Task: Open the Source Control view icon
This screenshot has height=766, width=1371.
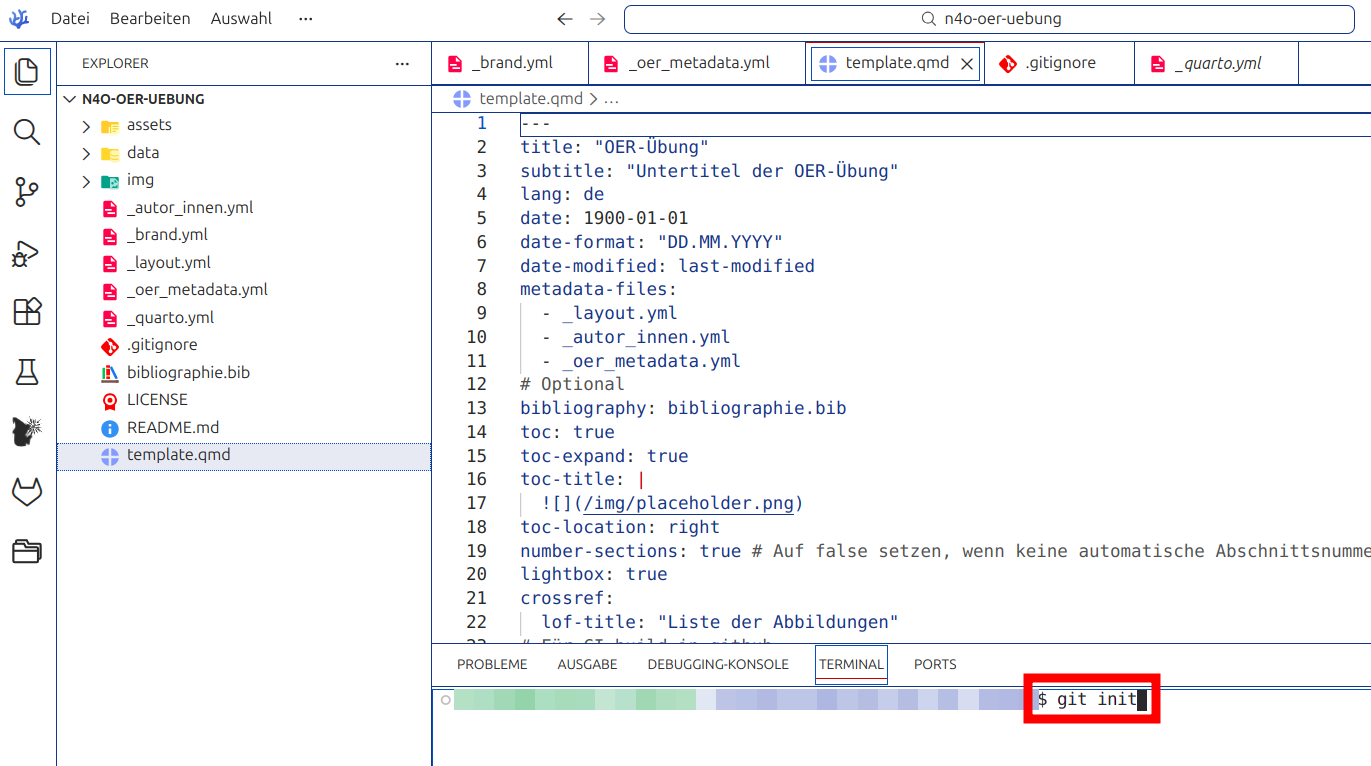Action: 27,192
